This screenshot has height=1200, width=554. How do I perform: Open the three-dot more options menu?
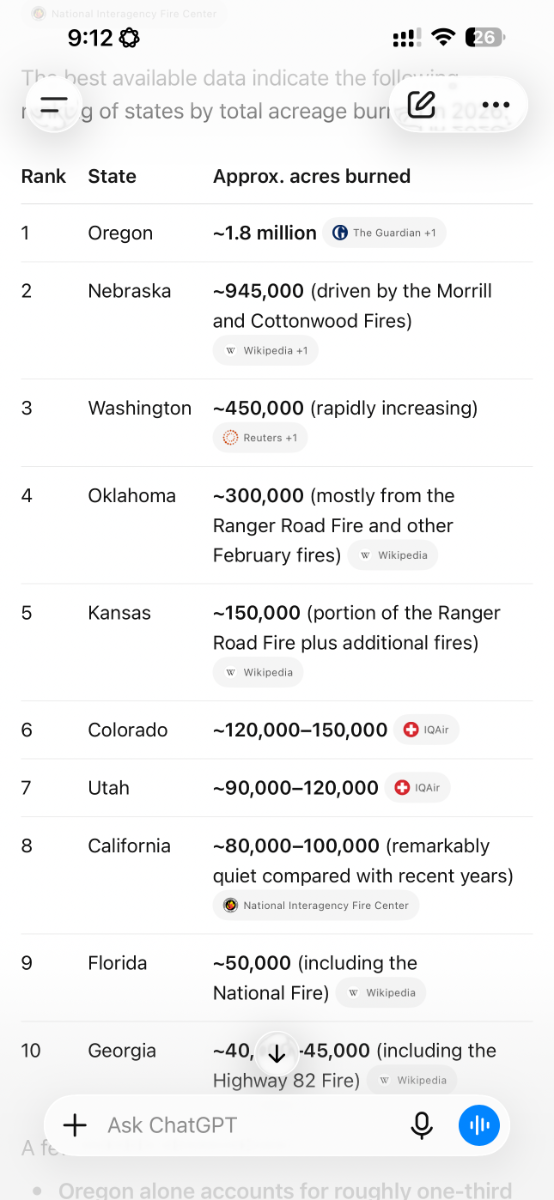[x=496, y=105]
